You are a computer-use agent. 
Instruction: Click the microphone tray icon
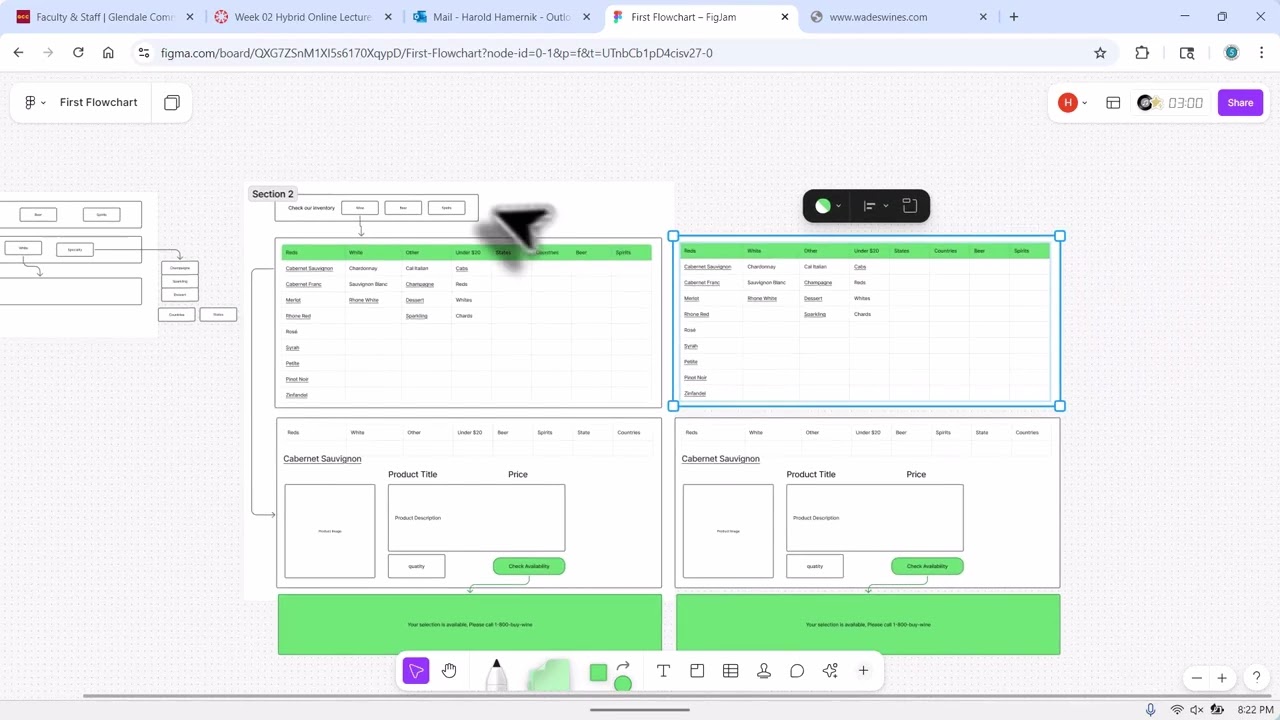click(1151, 710)
